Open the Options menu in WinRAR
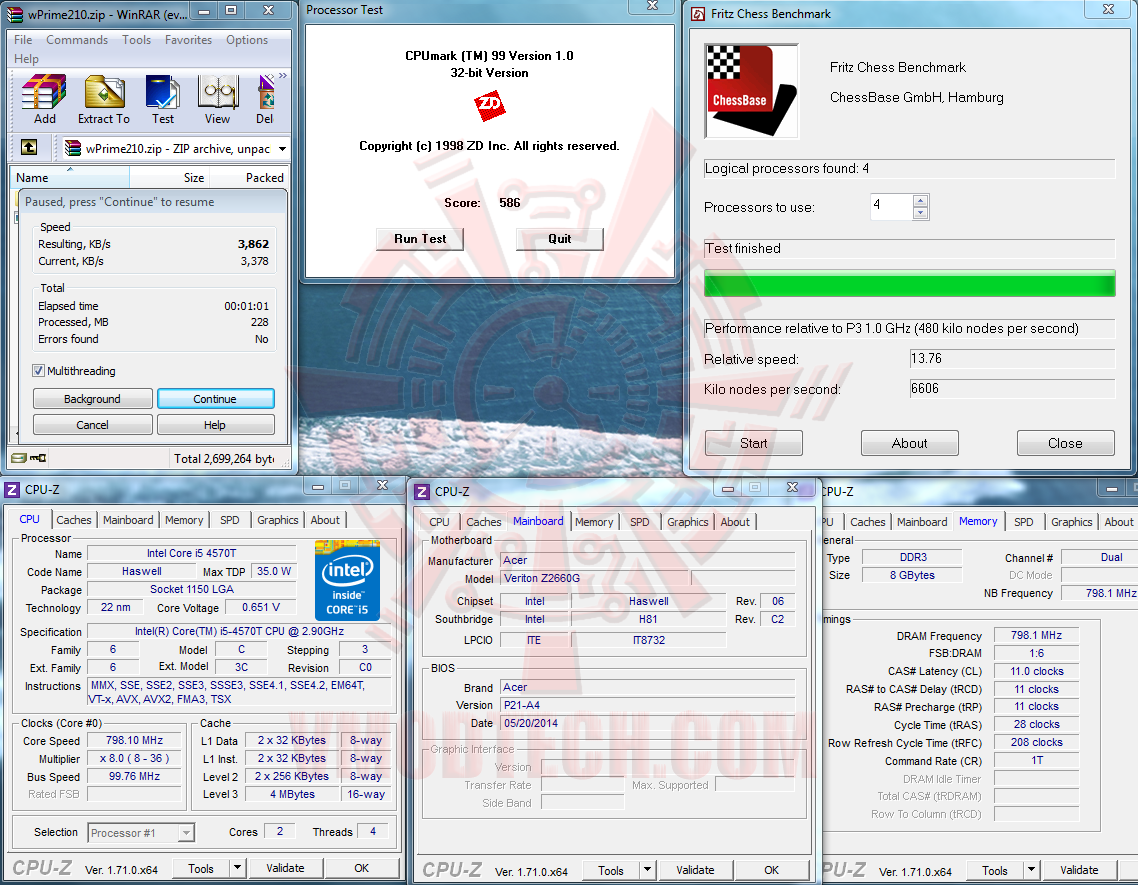 (247, 40)
